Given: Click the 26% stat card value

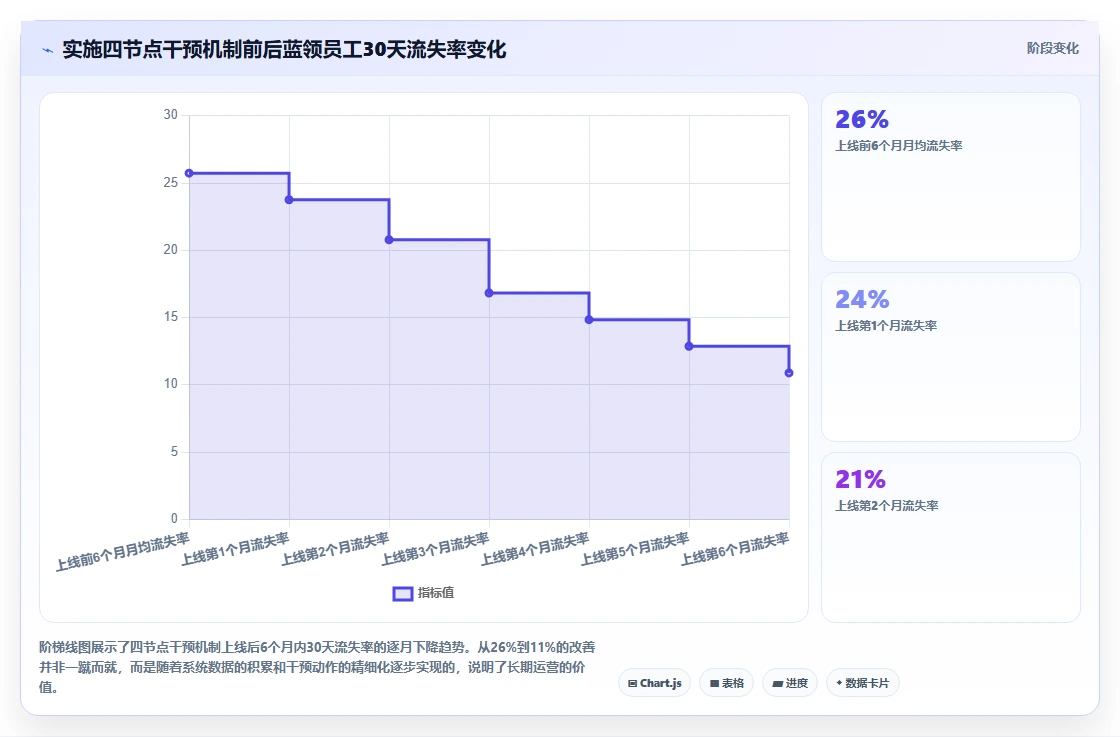Looking at the screenshot, I should (862, 119).
